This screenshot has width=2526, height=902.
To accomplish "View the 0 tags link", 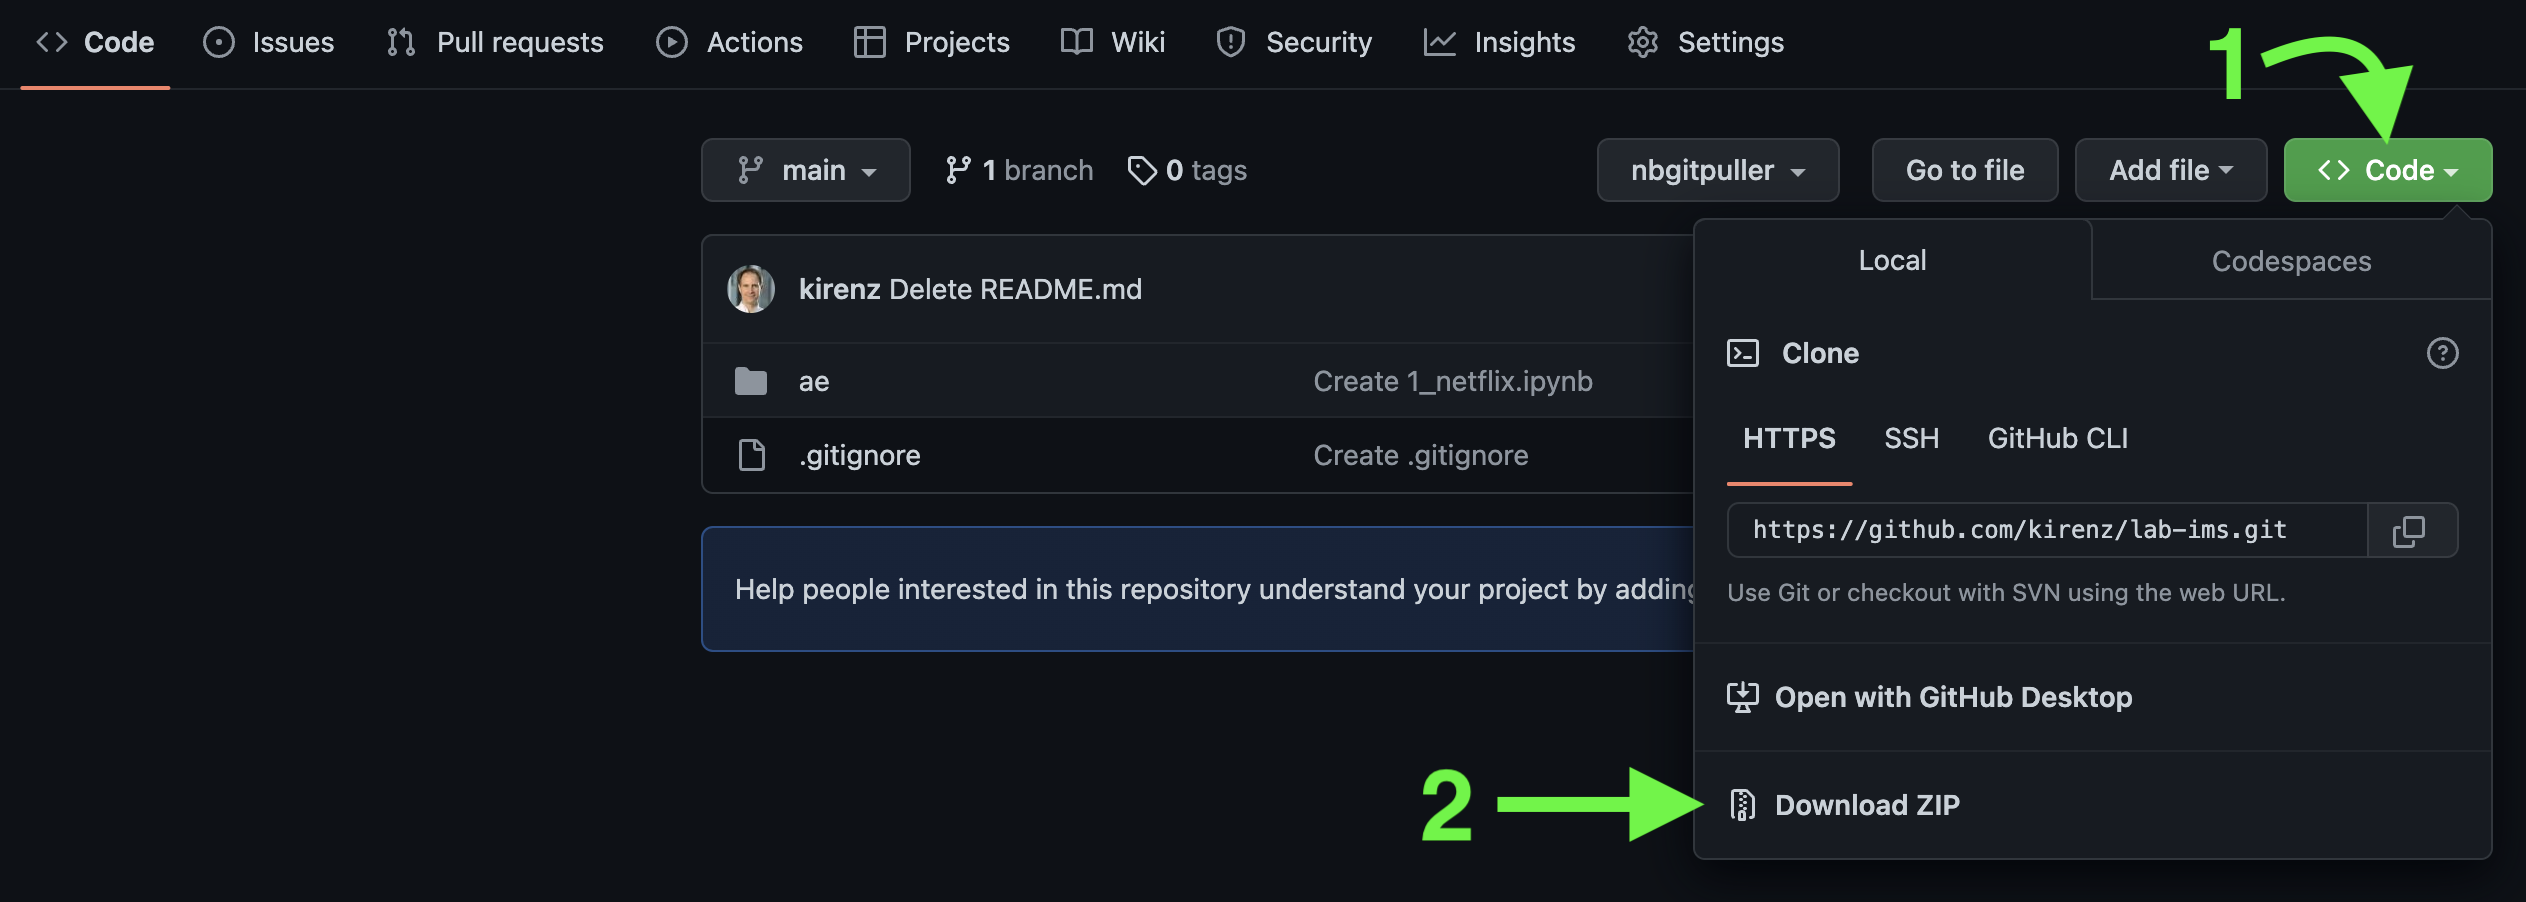I will tap(1187, 170).
